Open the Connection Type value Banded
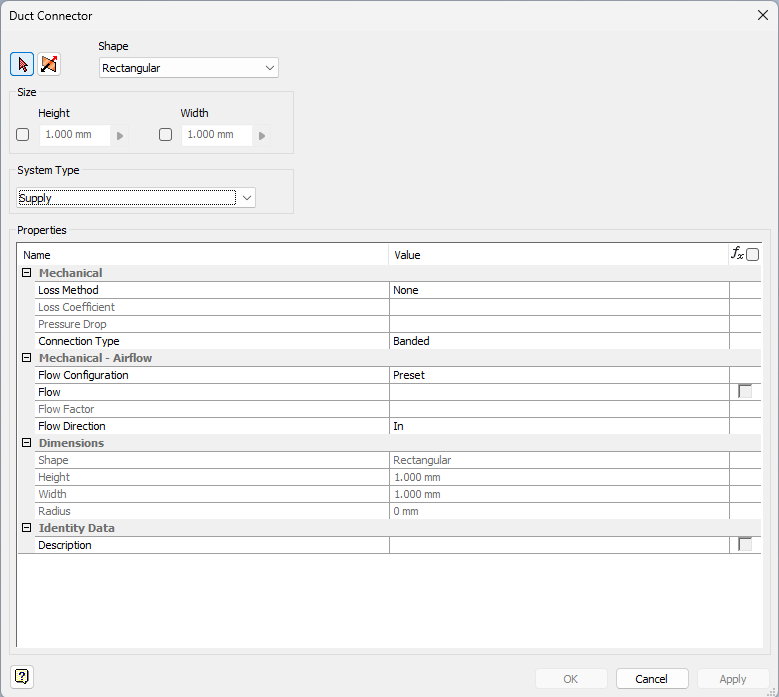Screen dimensions: 779x697 (559, 341)
